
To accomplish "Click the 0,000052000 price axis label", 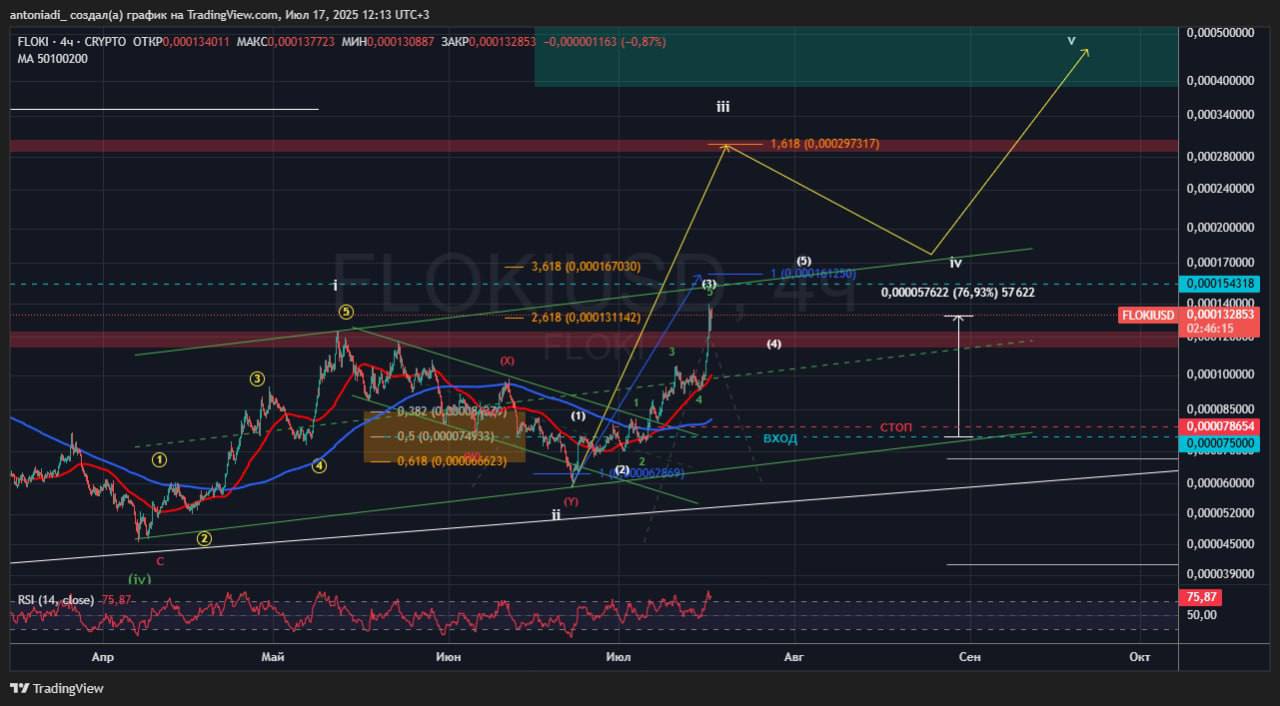I will 1220,513.
